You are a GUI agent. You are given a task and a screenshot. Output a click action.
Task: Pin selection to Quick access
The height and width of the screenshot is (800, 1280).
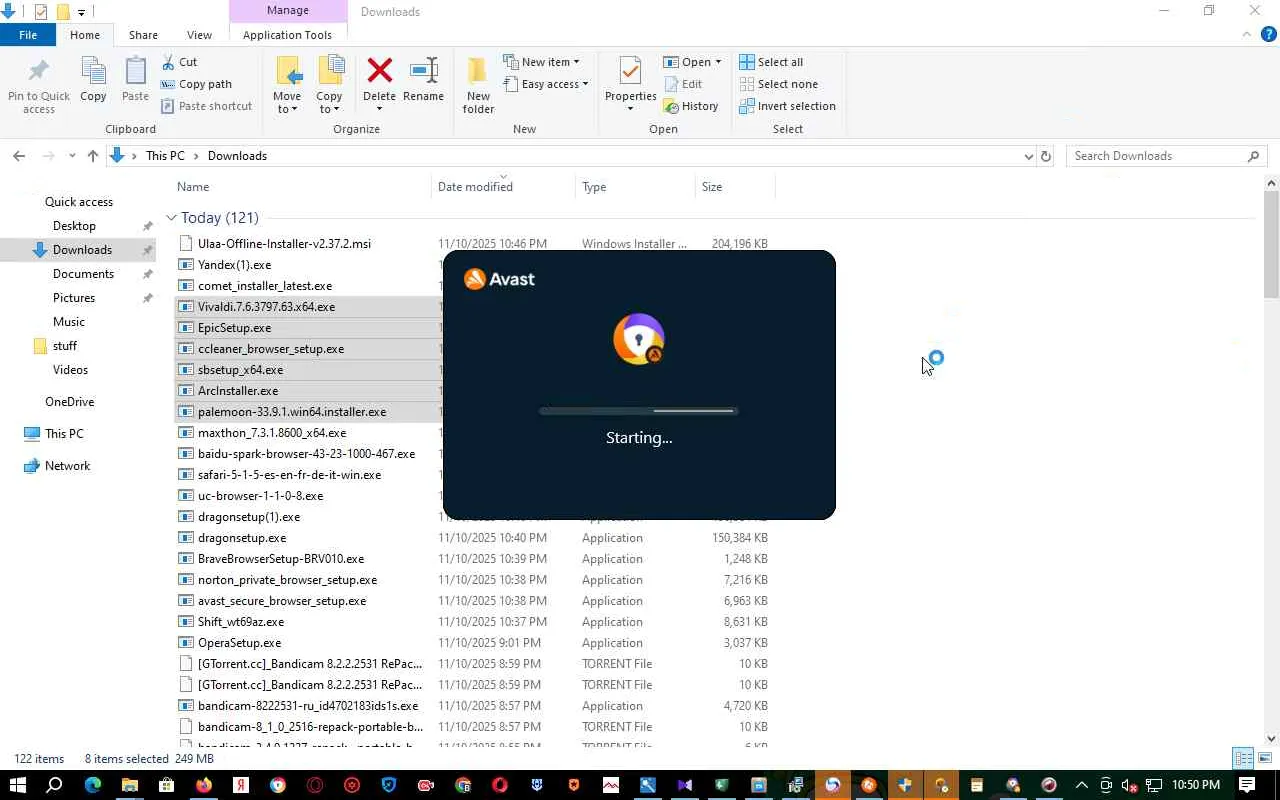pyautogui.click(x=39, y=84)
